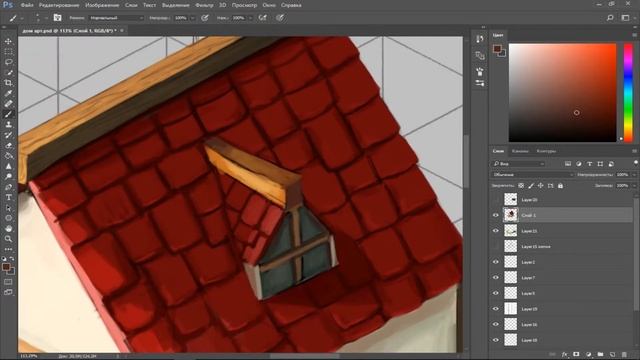Toggle lock all padlock icon
The image size is (640, 360).
pos(560,186)
